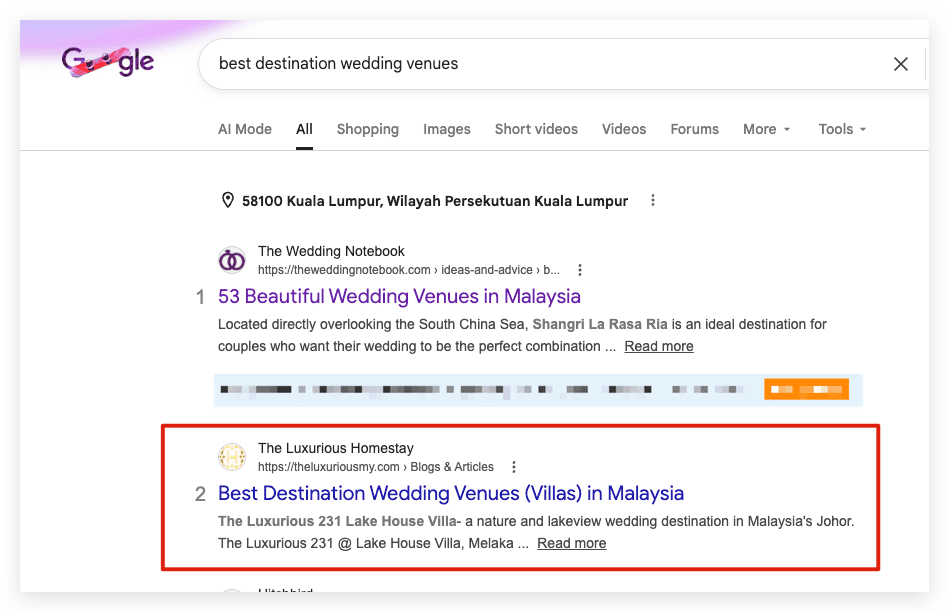Image resolution: width=949 pixels, height=612 pixels.
Task: Open three-dot menu for Wedding Notebook result
Action: click(x=580, y=270)
